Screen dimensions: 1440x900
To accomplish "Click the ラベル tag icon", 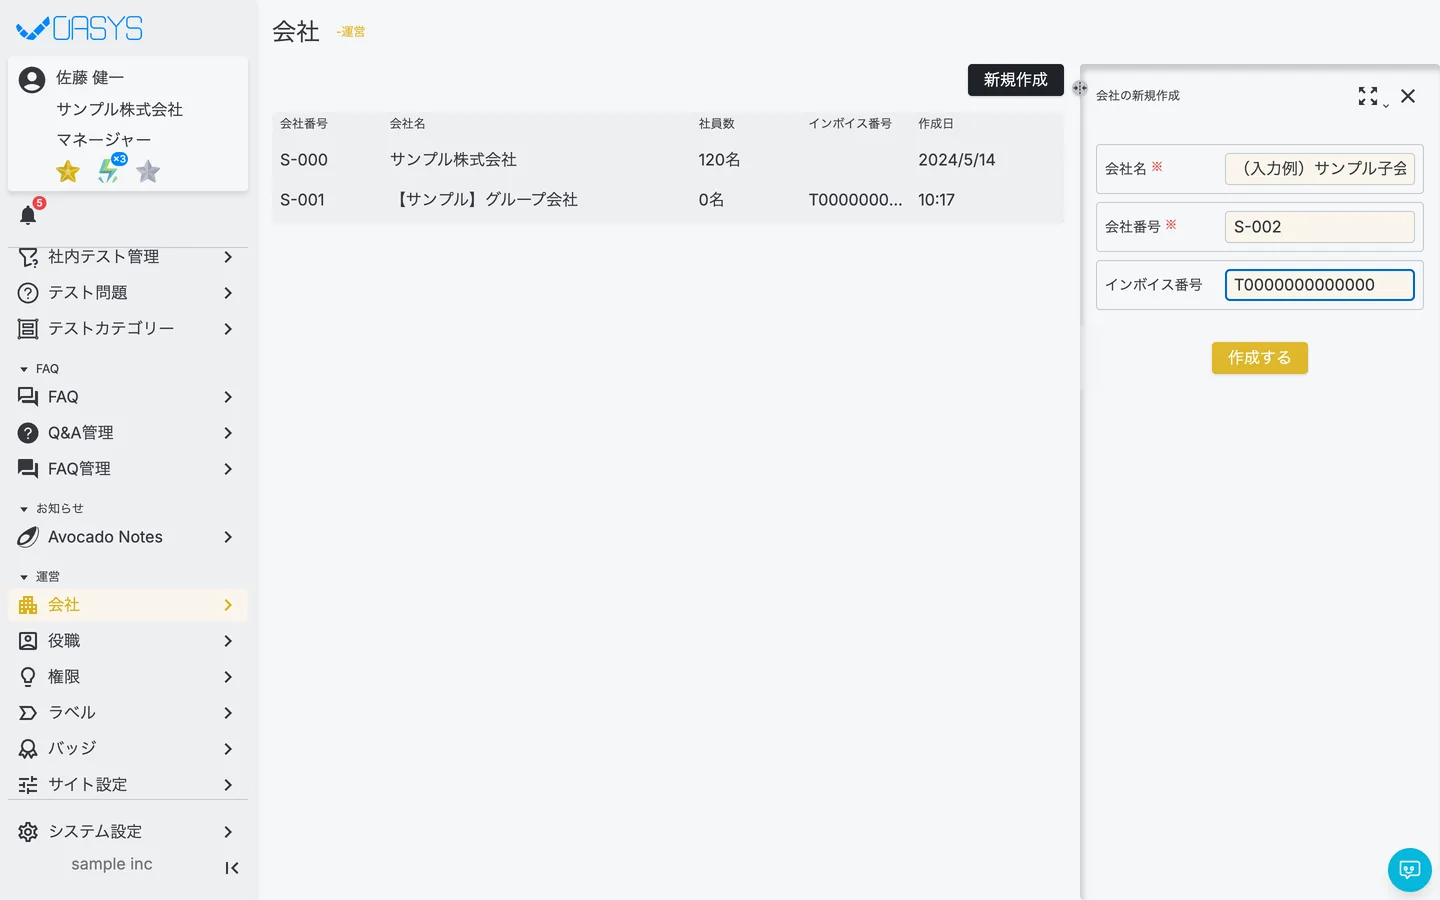I will click(x=28, y=713).
